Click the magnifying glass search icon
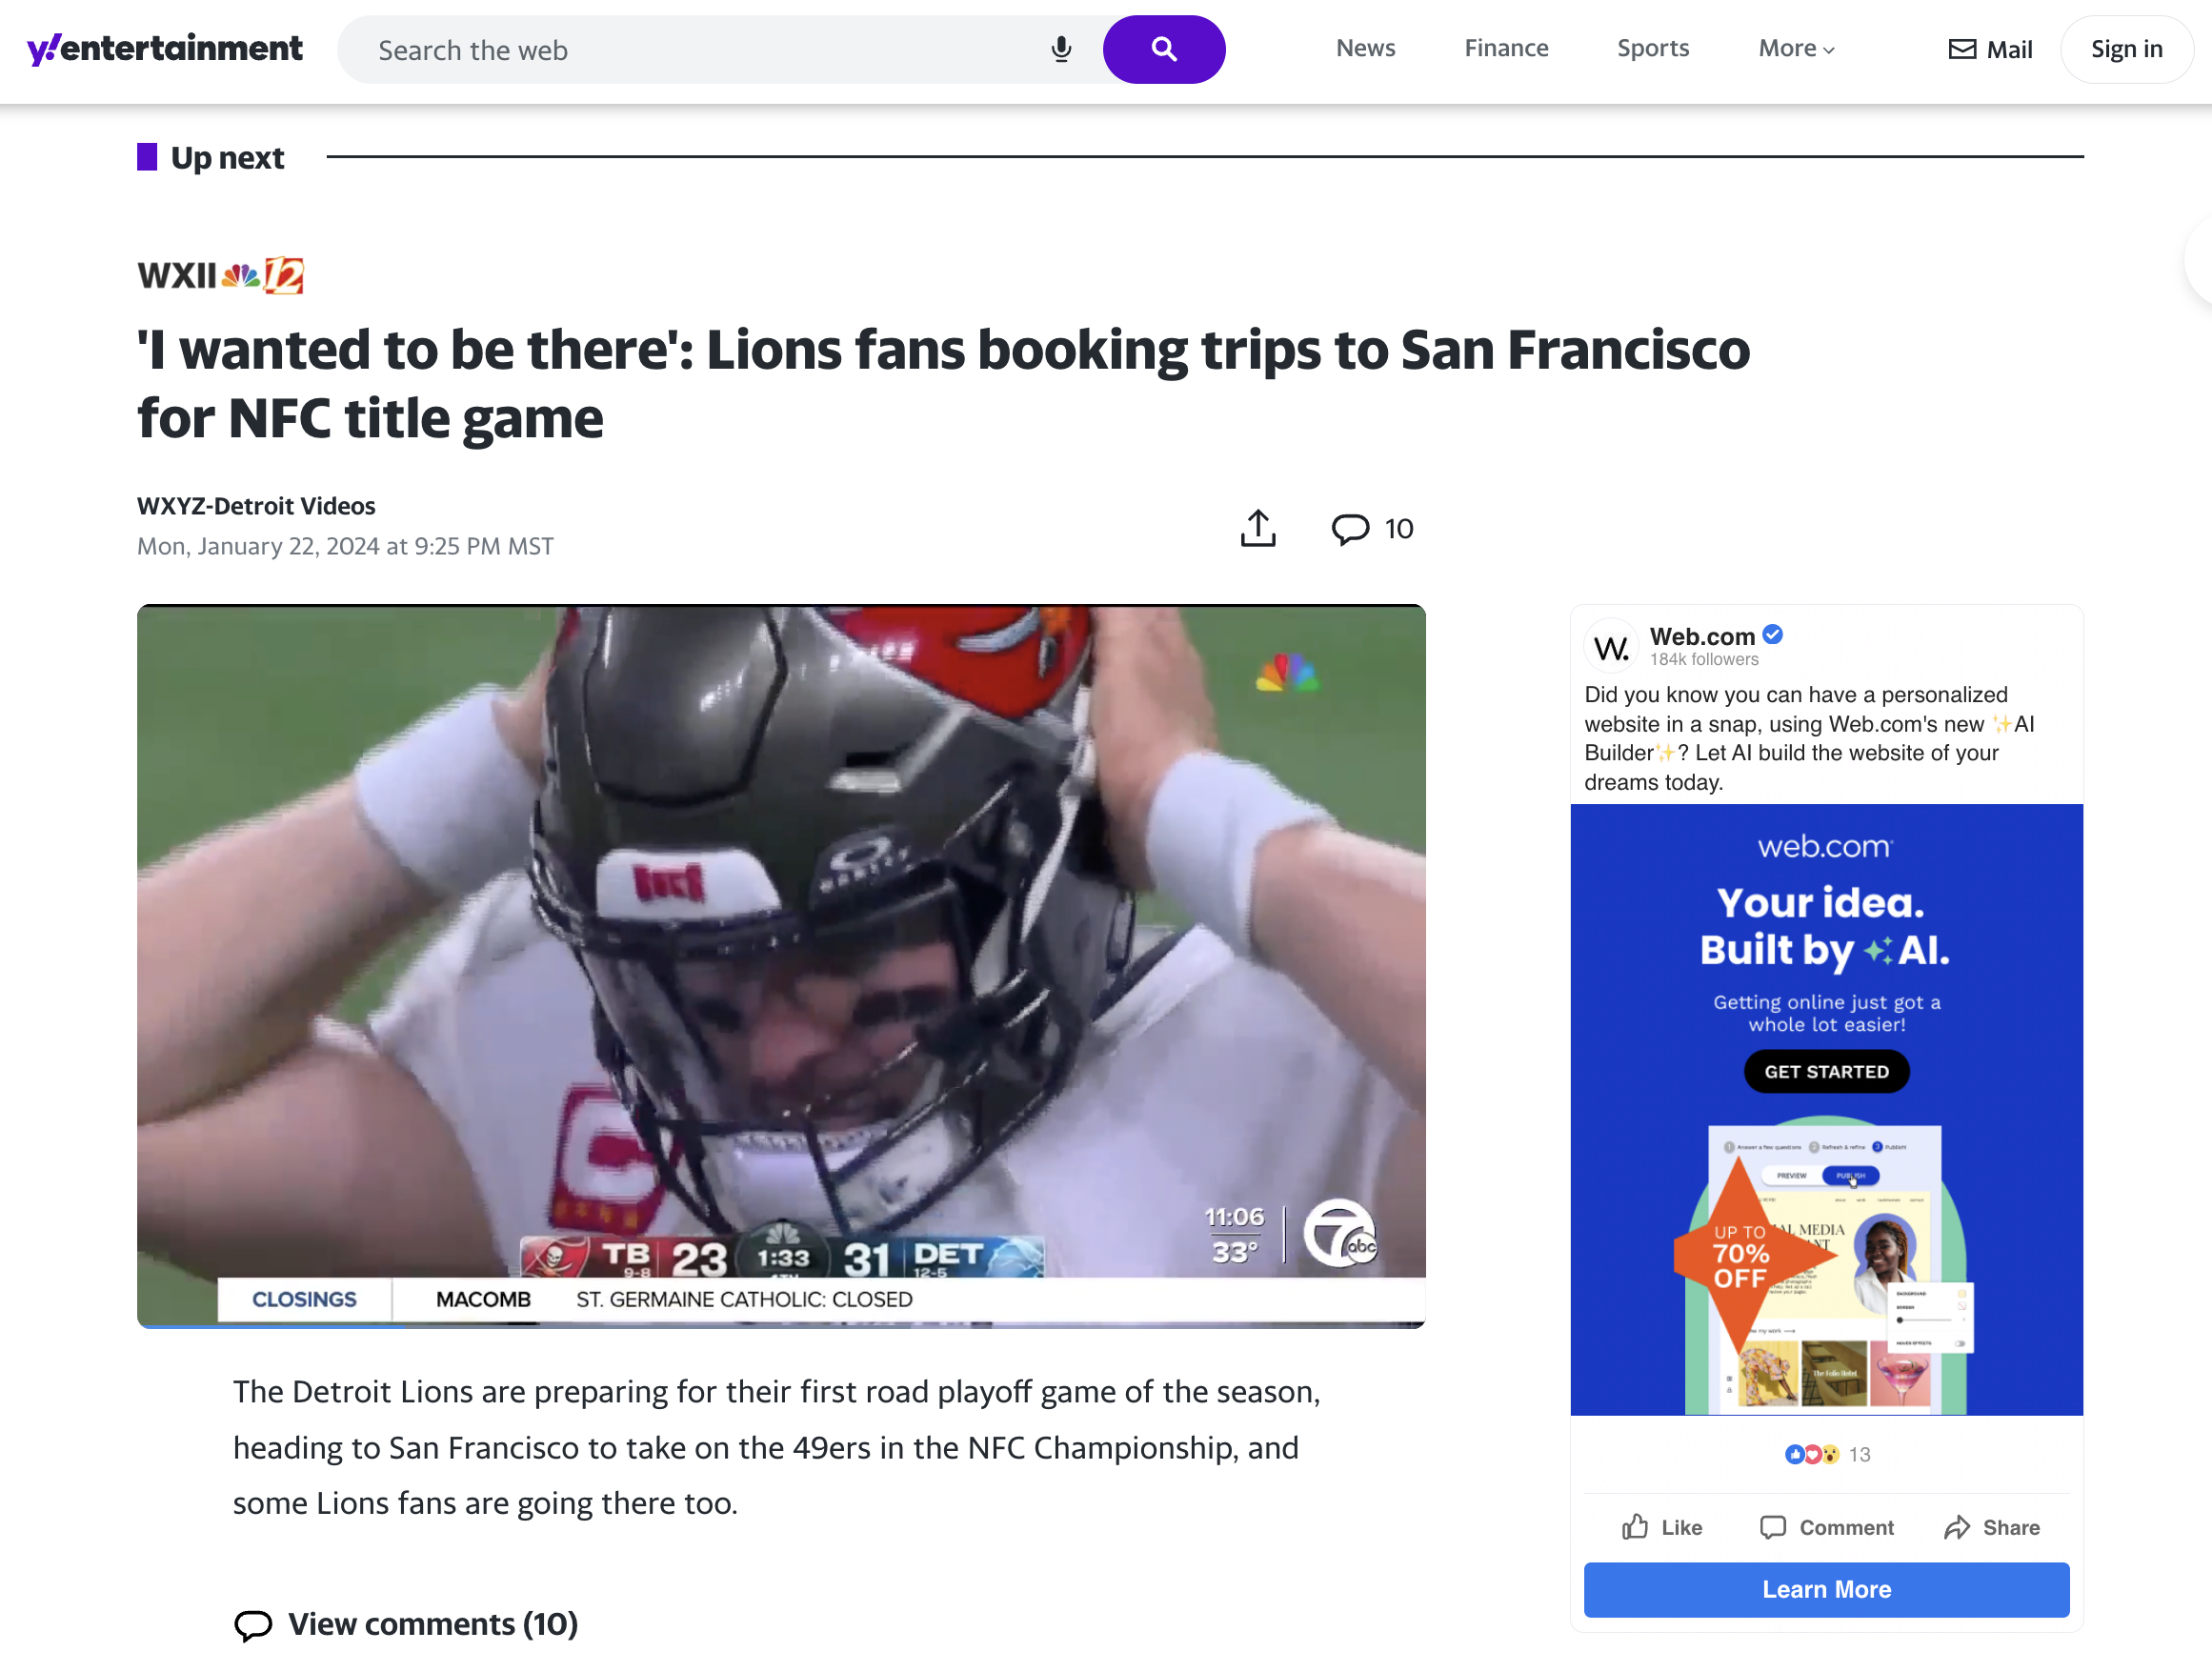Viewport: 2212px width, 1672px height. click(x=1162, y=50)
